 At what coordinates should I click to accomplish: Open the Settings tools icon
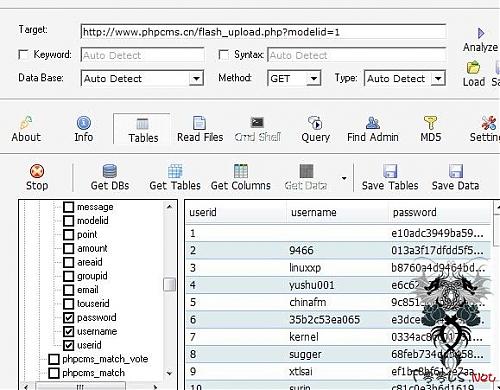coord(489,123)
